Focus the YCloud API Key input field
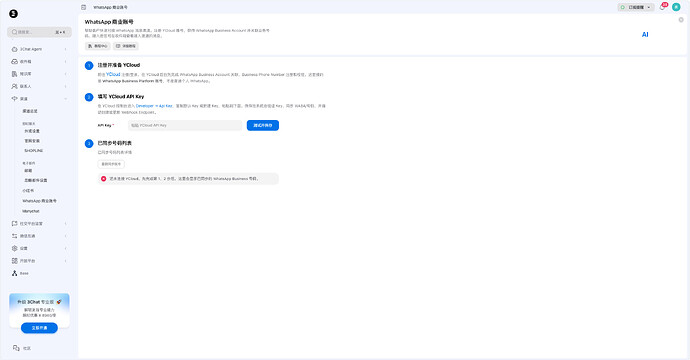Screen dimensions: 690x360 pyautogui.click(x=185, y=125)
